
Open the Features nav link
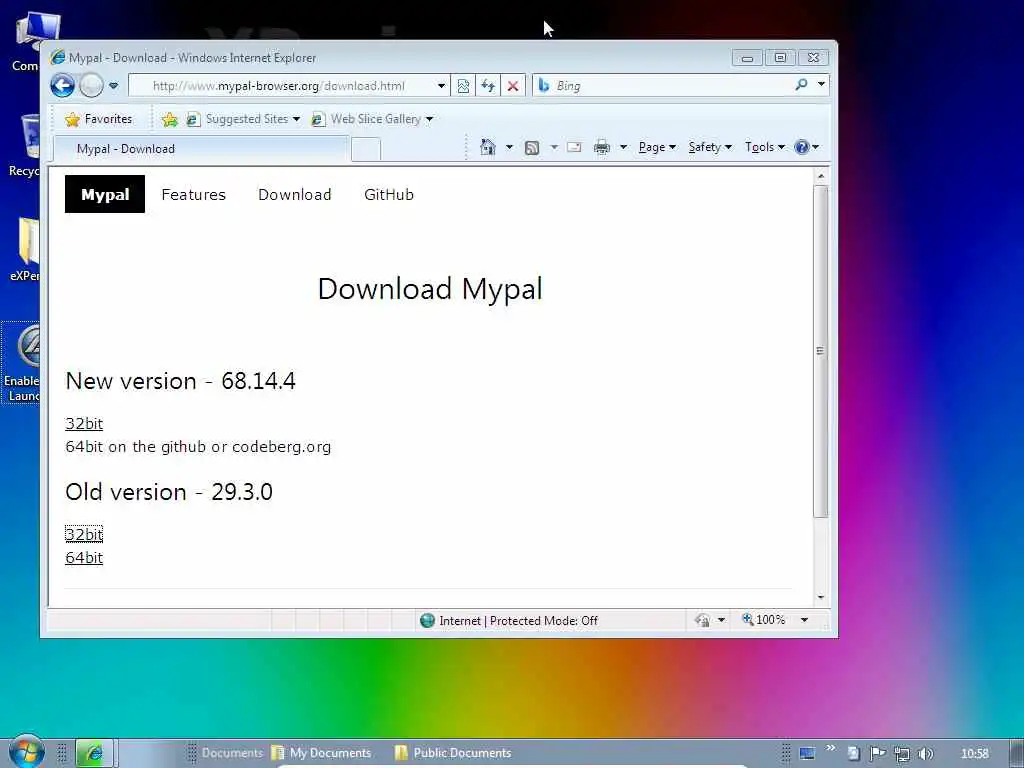click(x=193, y=195)
